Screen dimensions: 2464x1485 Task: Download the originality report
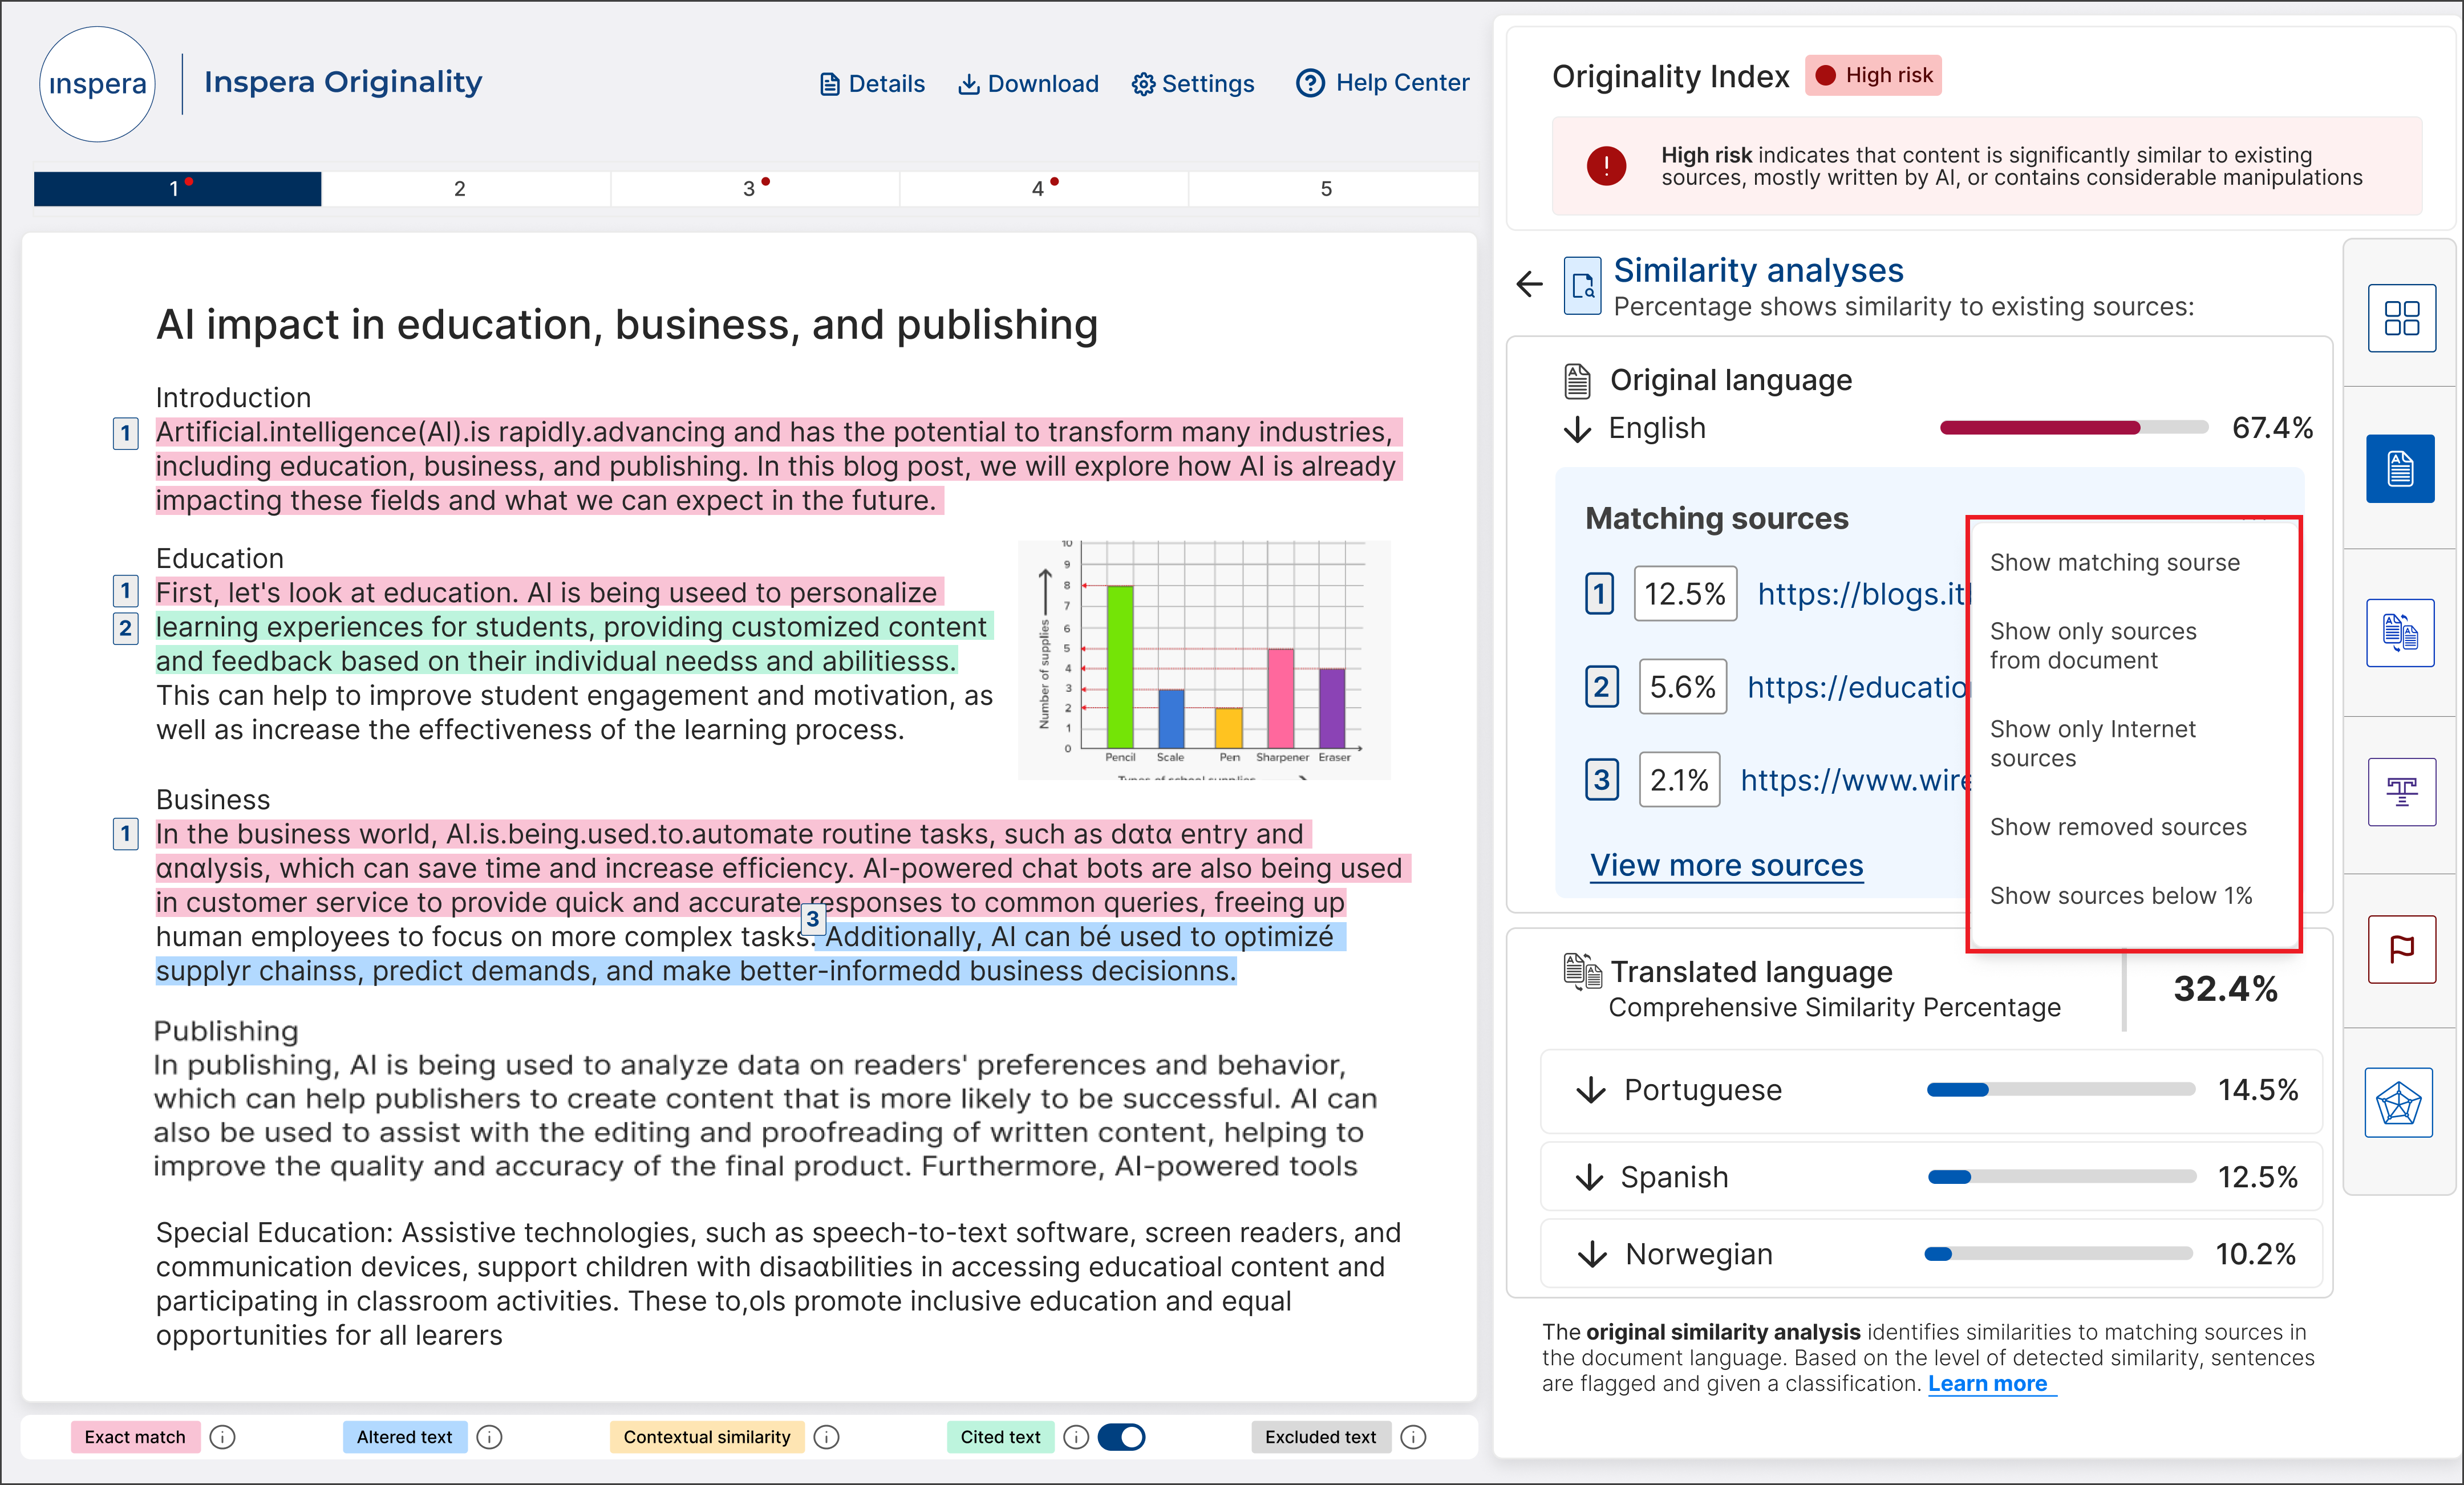pos(1028,84)
